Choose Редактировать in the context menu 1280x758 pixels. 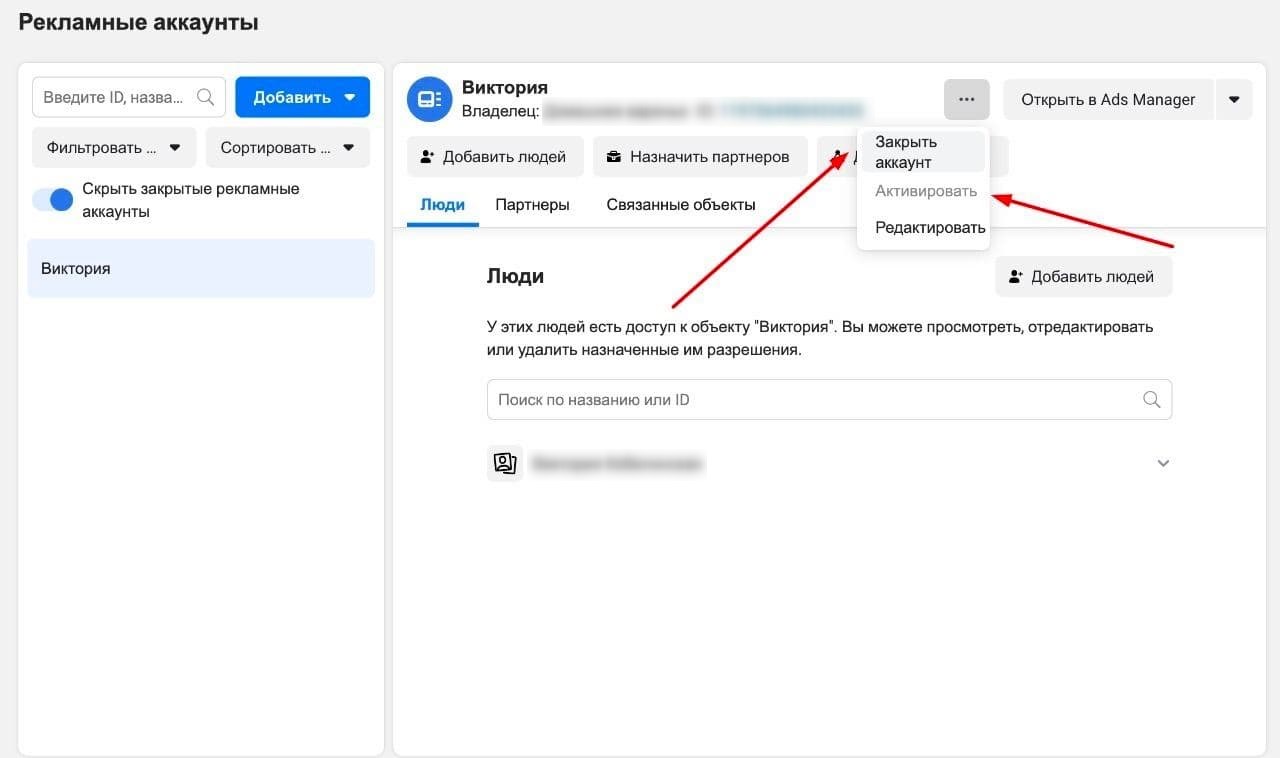point(930,227)
